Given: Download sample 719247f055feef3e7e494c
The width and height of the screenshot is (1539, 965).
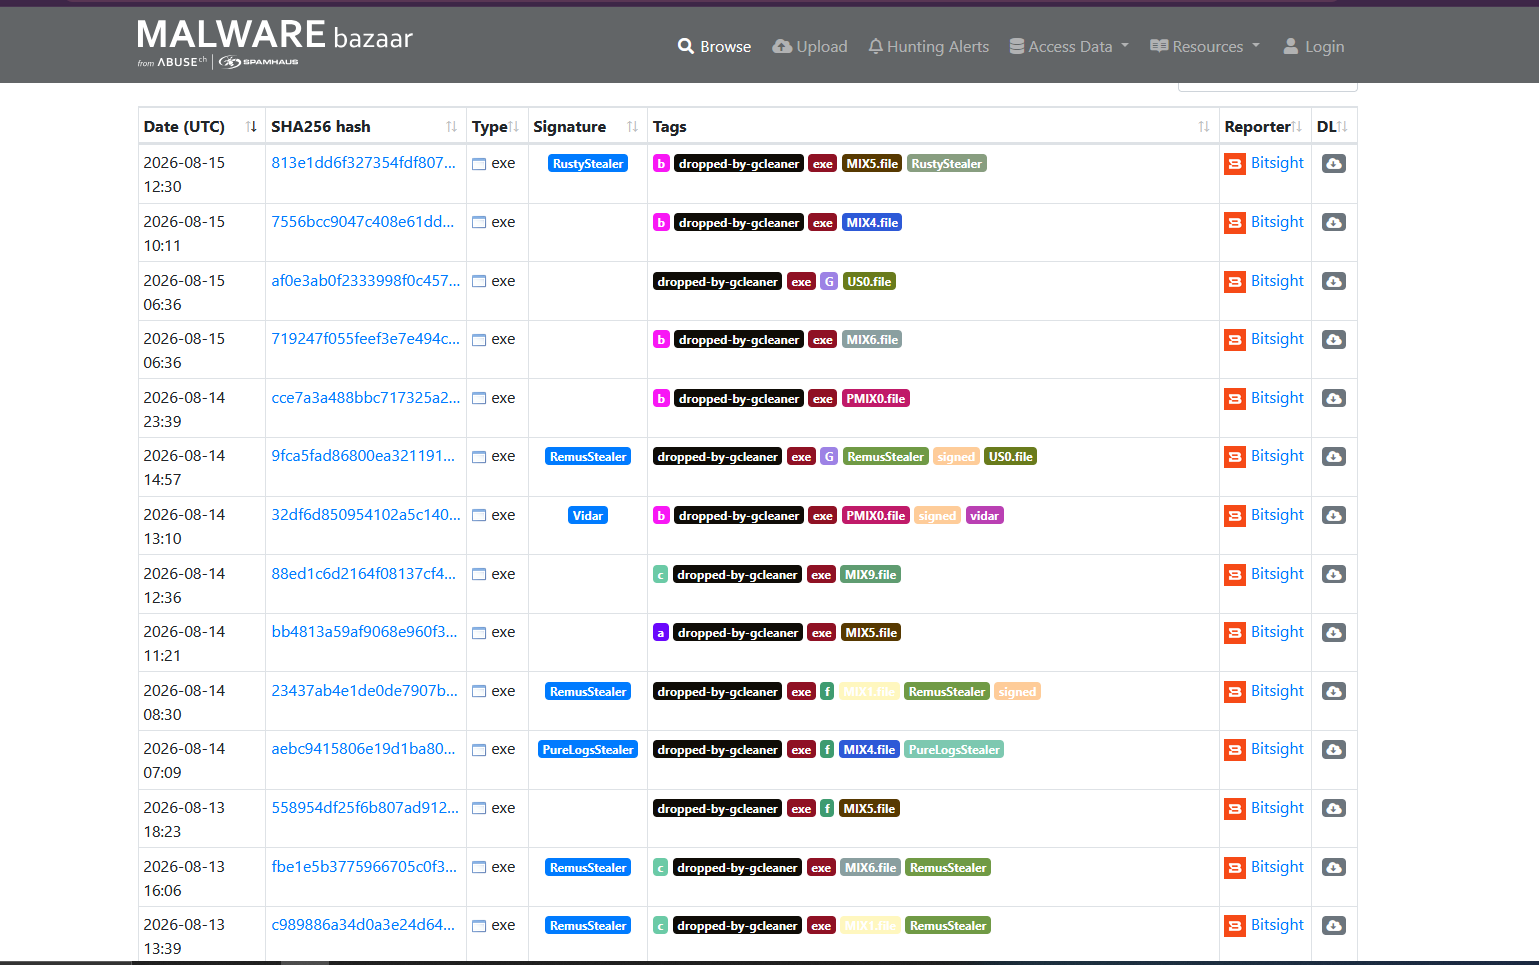Looking at the screenshot, I should 1333,339.
